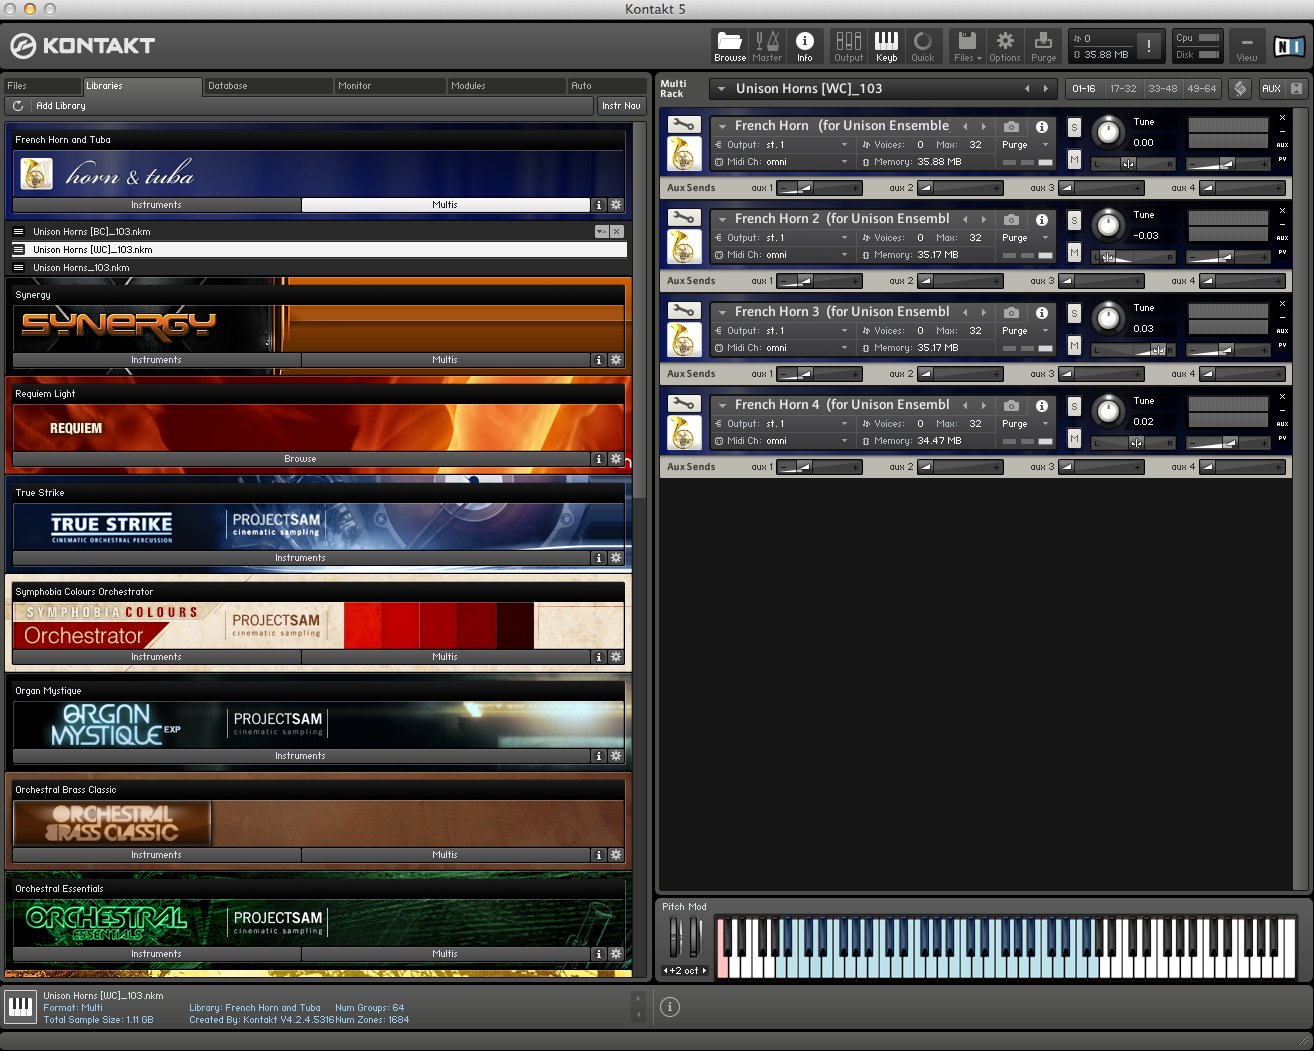Click the Native Instruments NI logo
The height and width of the screenshot is (1051, 1314).
(1289, 46)
